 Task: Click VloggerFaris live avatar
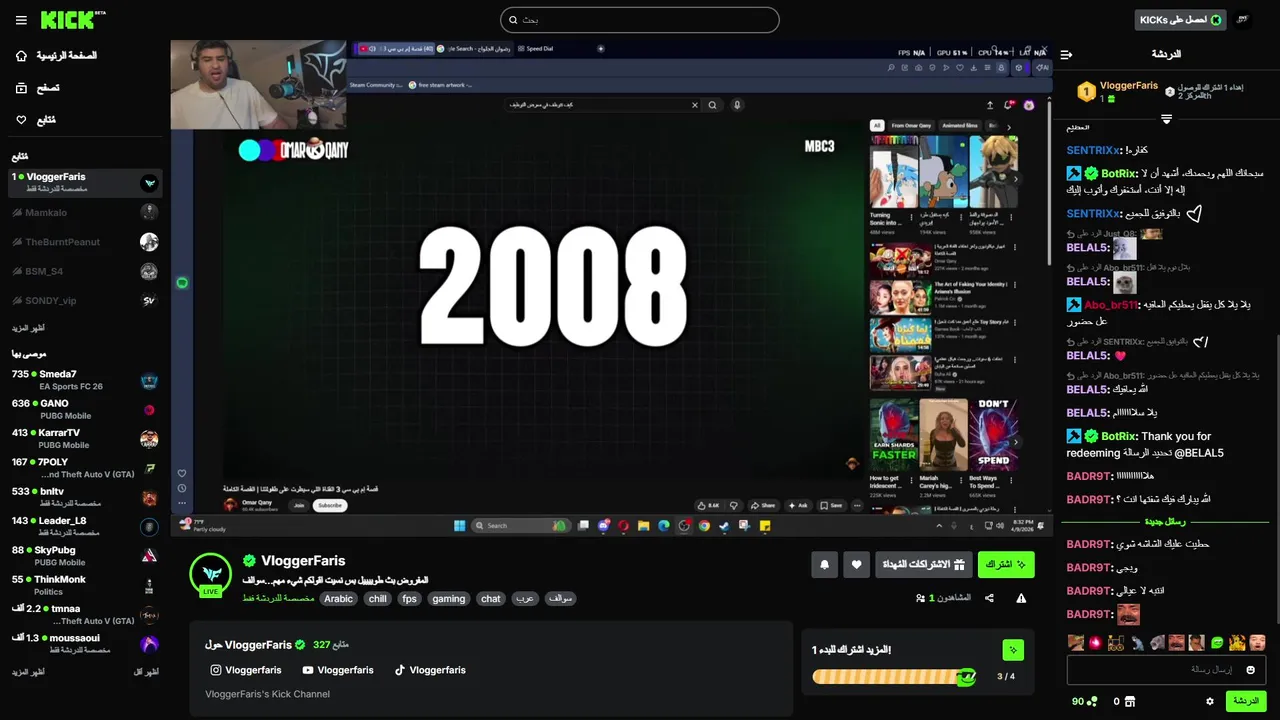(211, 574)
